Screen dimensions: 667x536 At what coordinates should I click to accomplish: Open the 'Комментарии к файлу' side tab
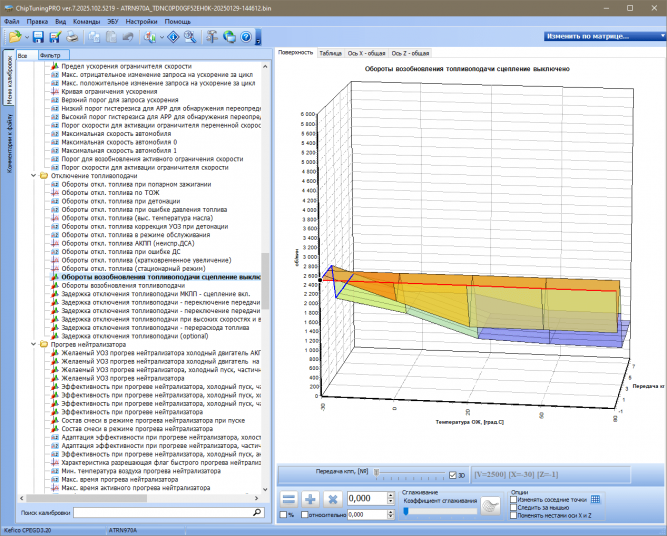click(x=9, y=143)
